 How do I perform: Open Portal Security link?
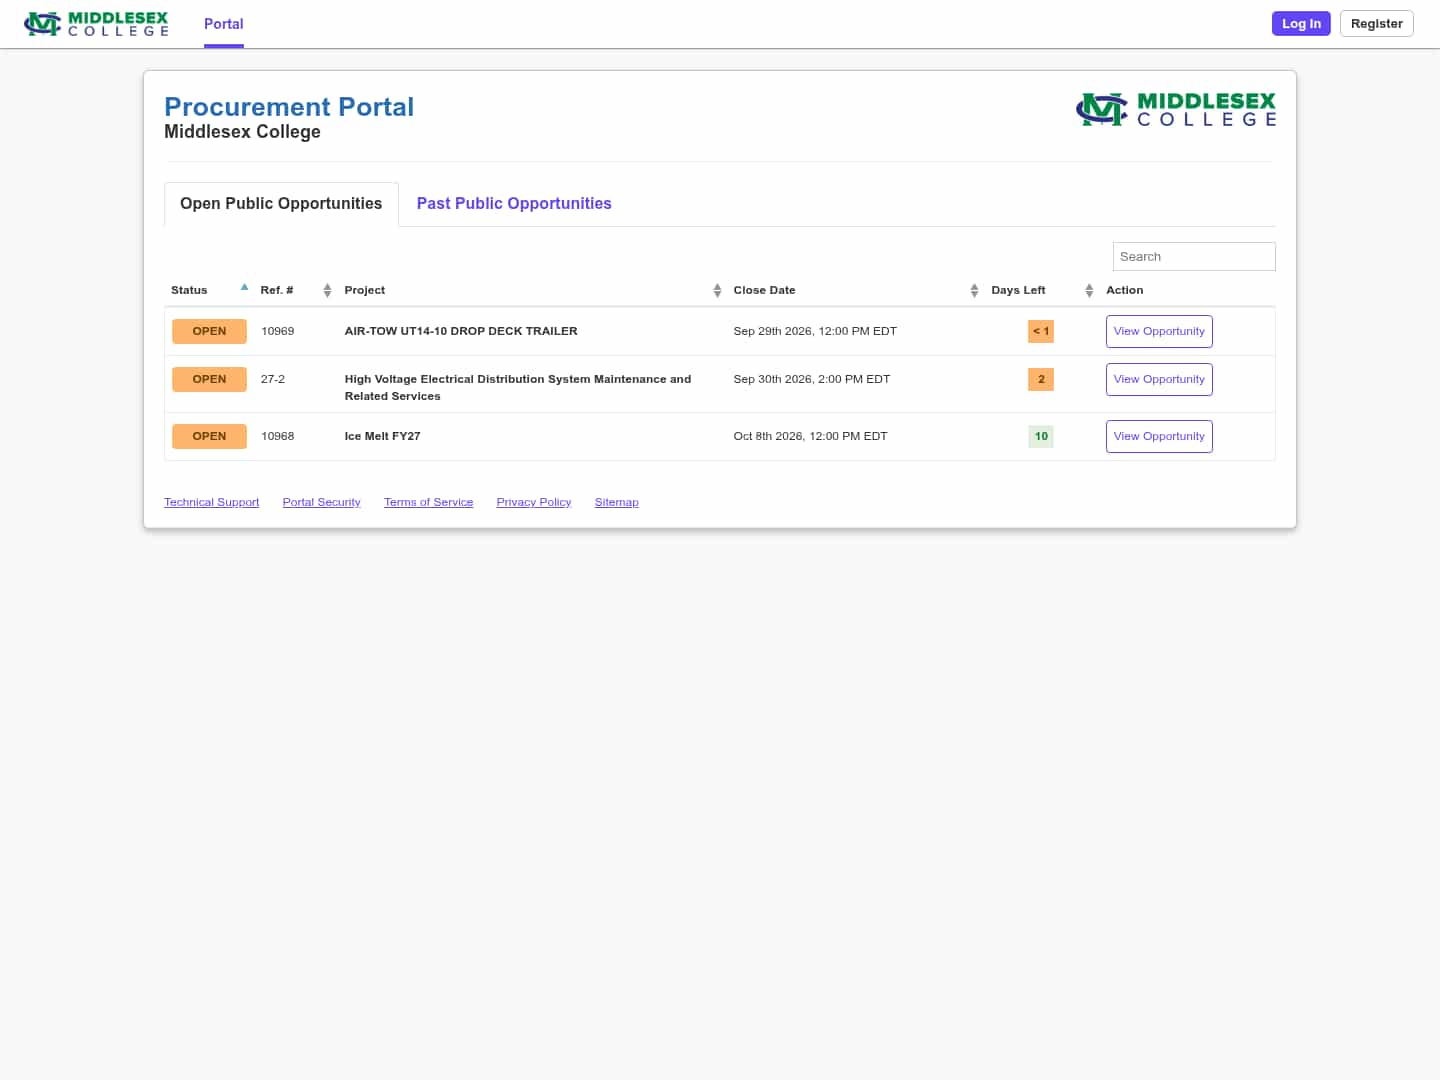[x=321, y=502]
